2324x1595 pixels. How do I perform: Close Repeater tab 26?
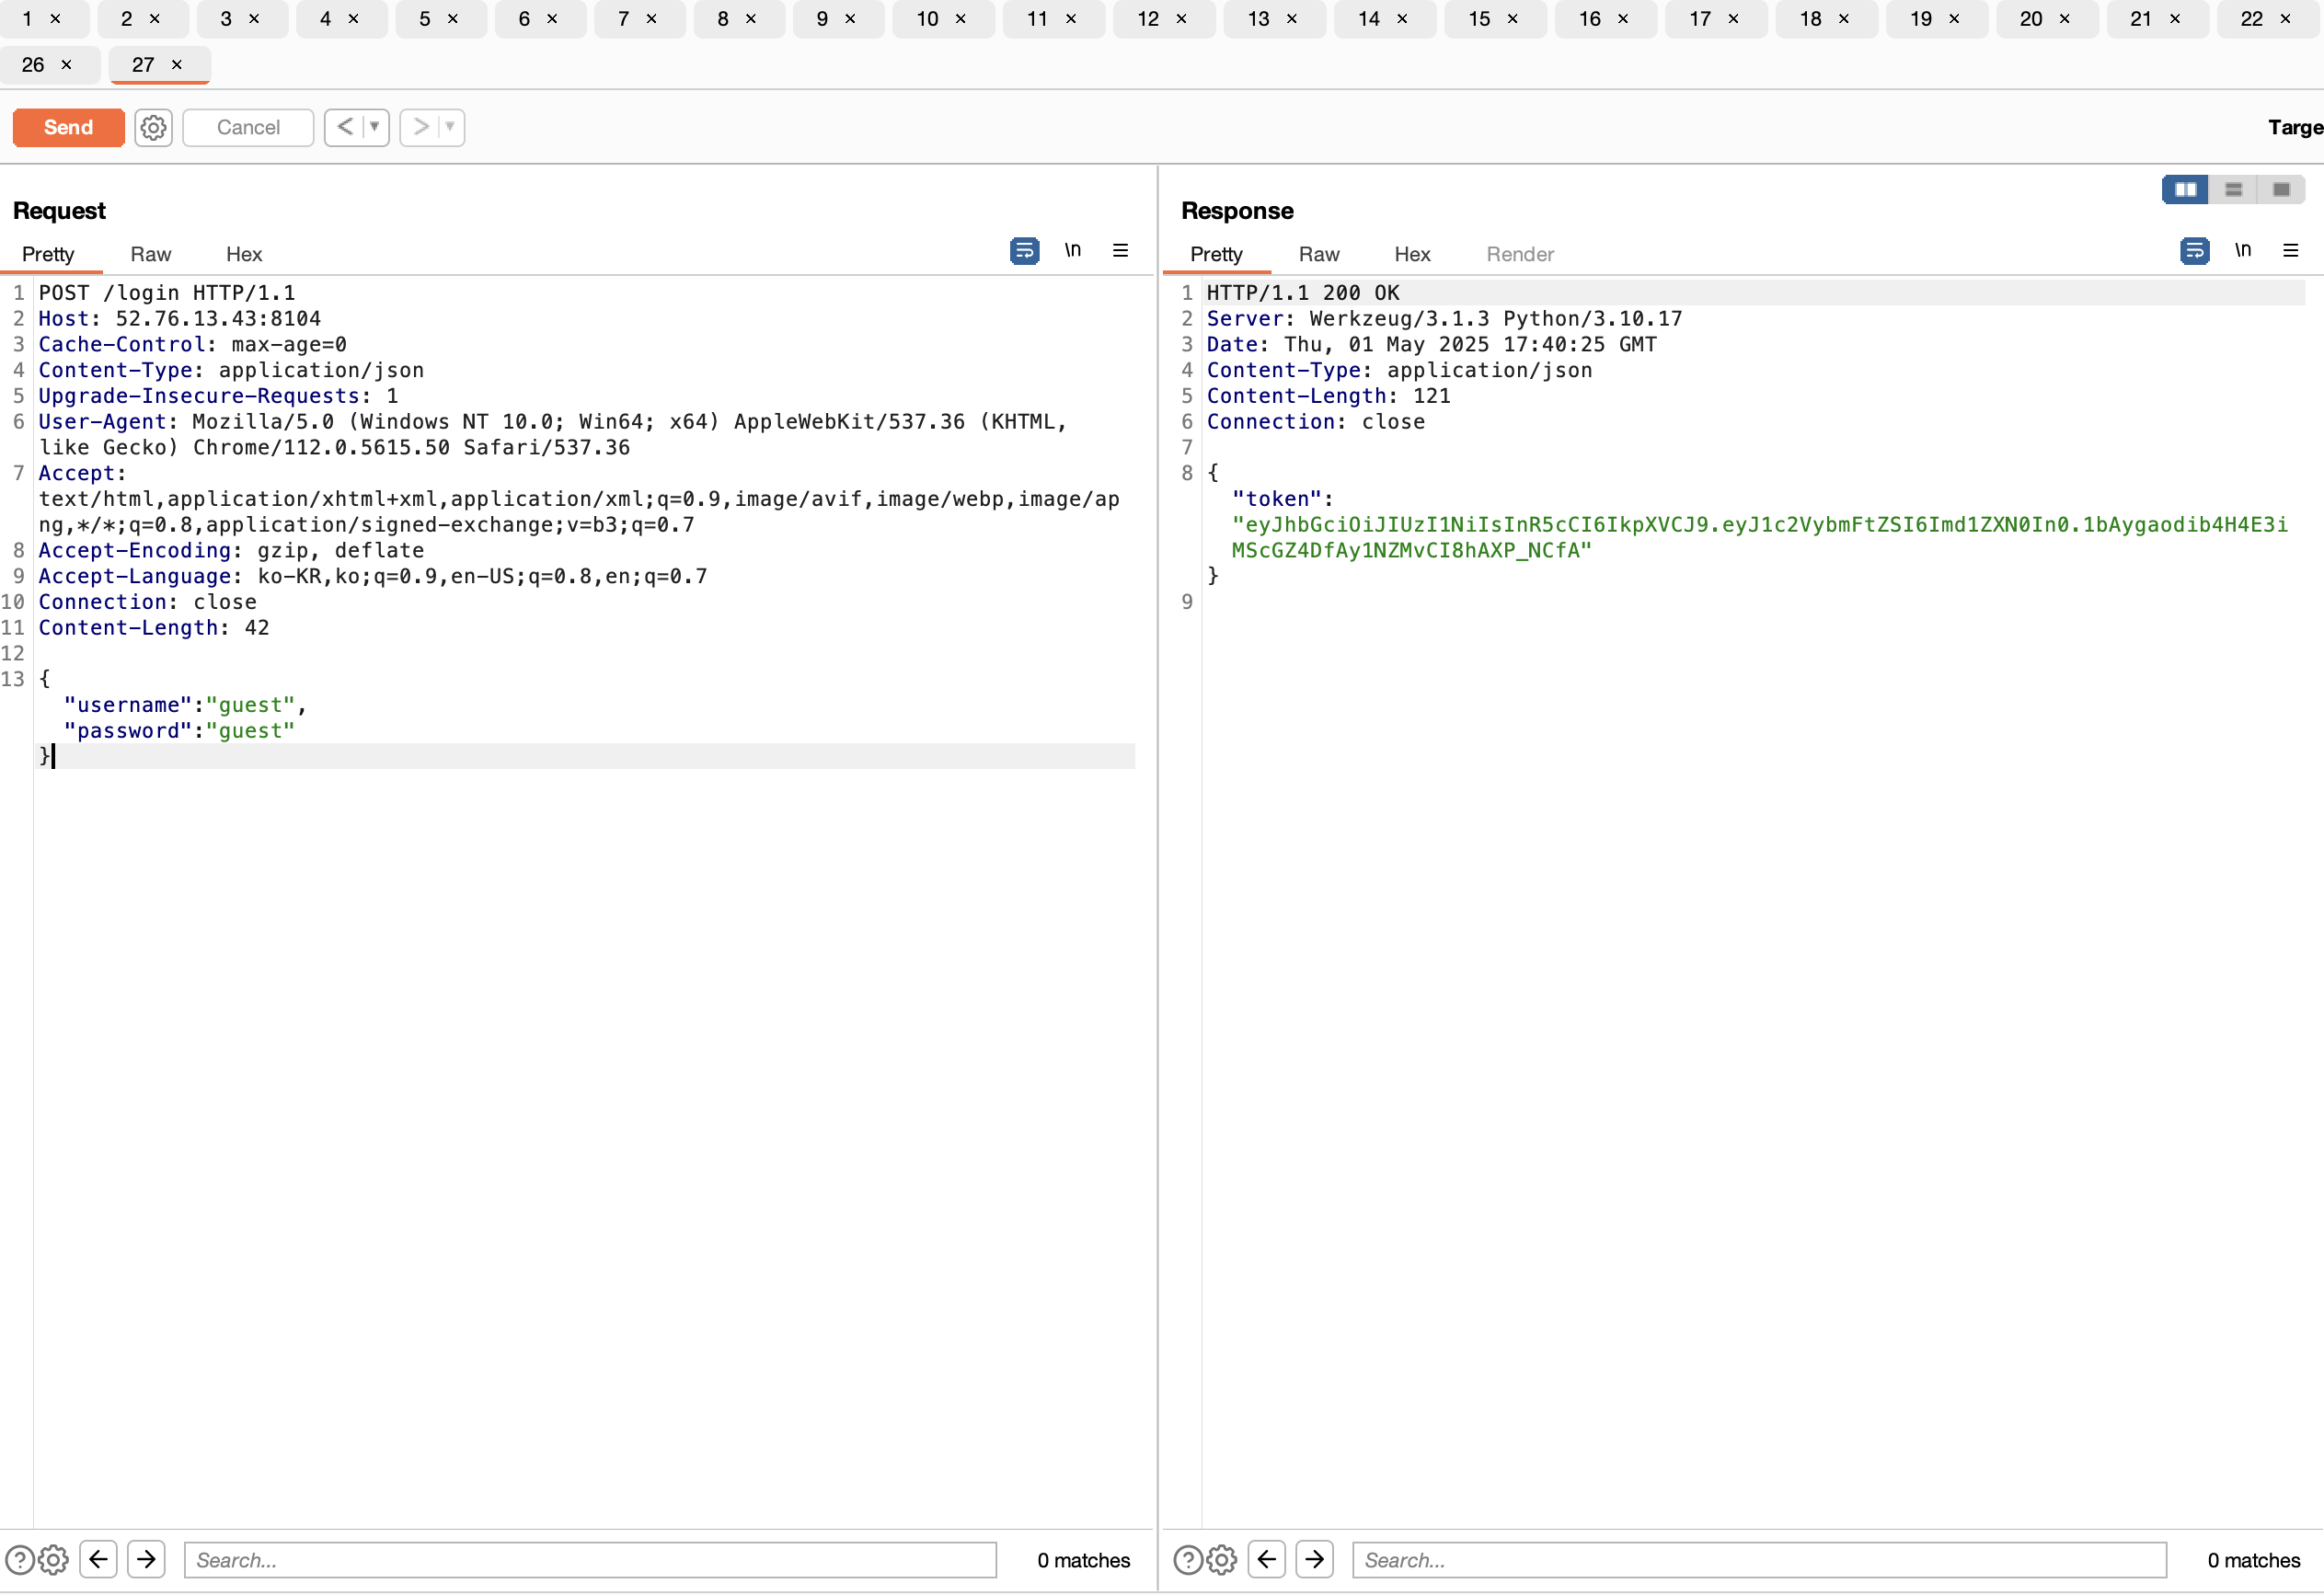coord(67,65)
